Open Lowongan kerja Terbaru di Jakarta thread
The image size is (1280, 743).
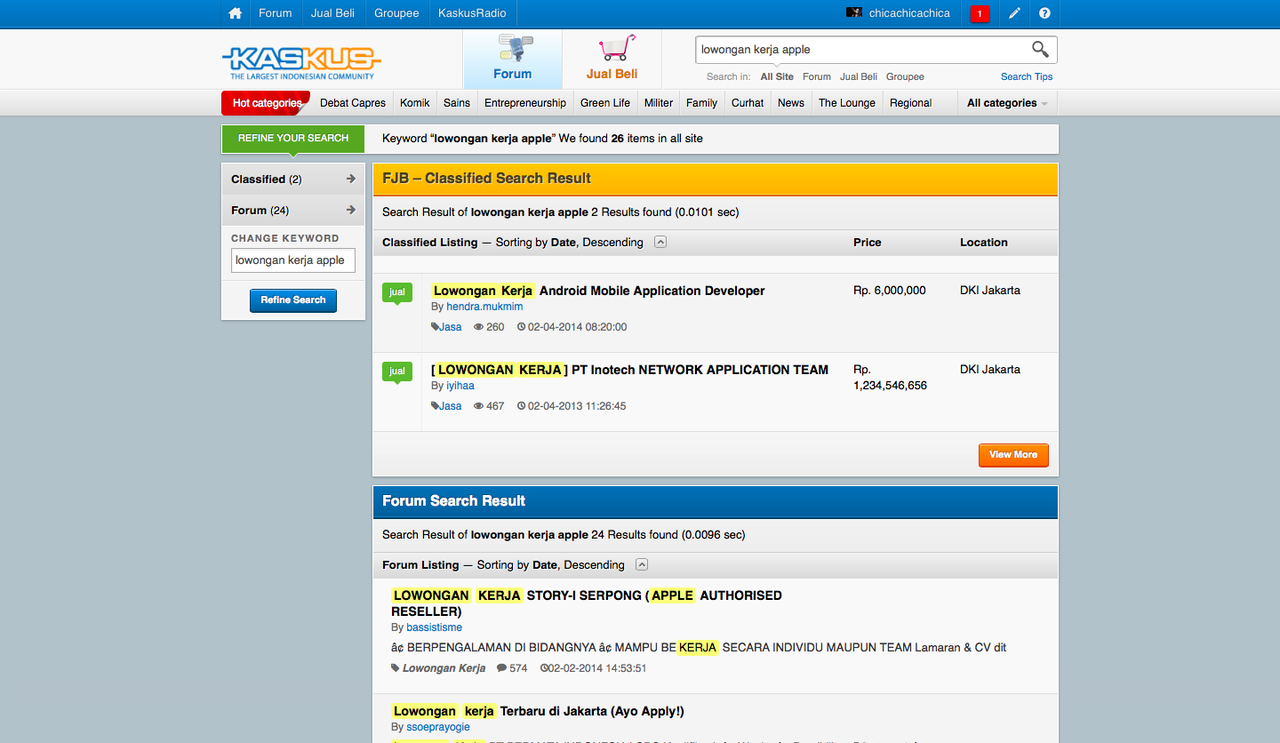point(537,712)
